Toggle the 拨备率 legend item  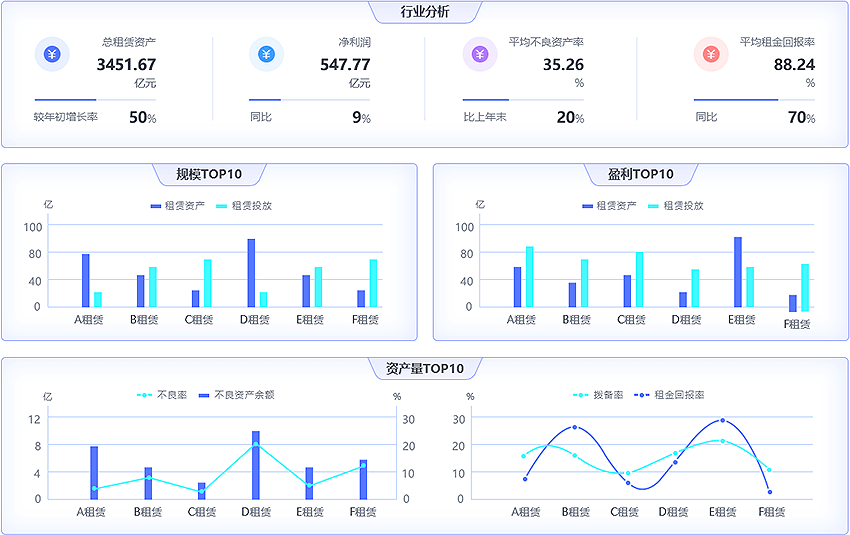(x=598, y=395)
